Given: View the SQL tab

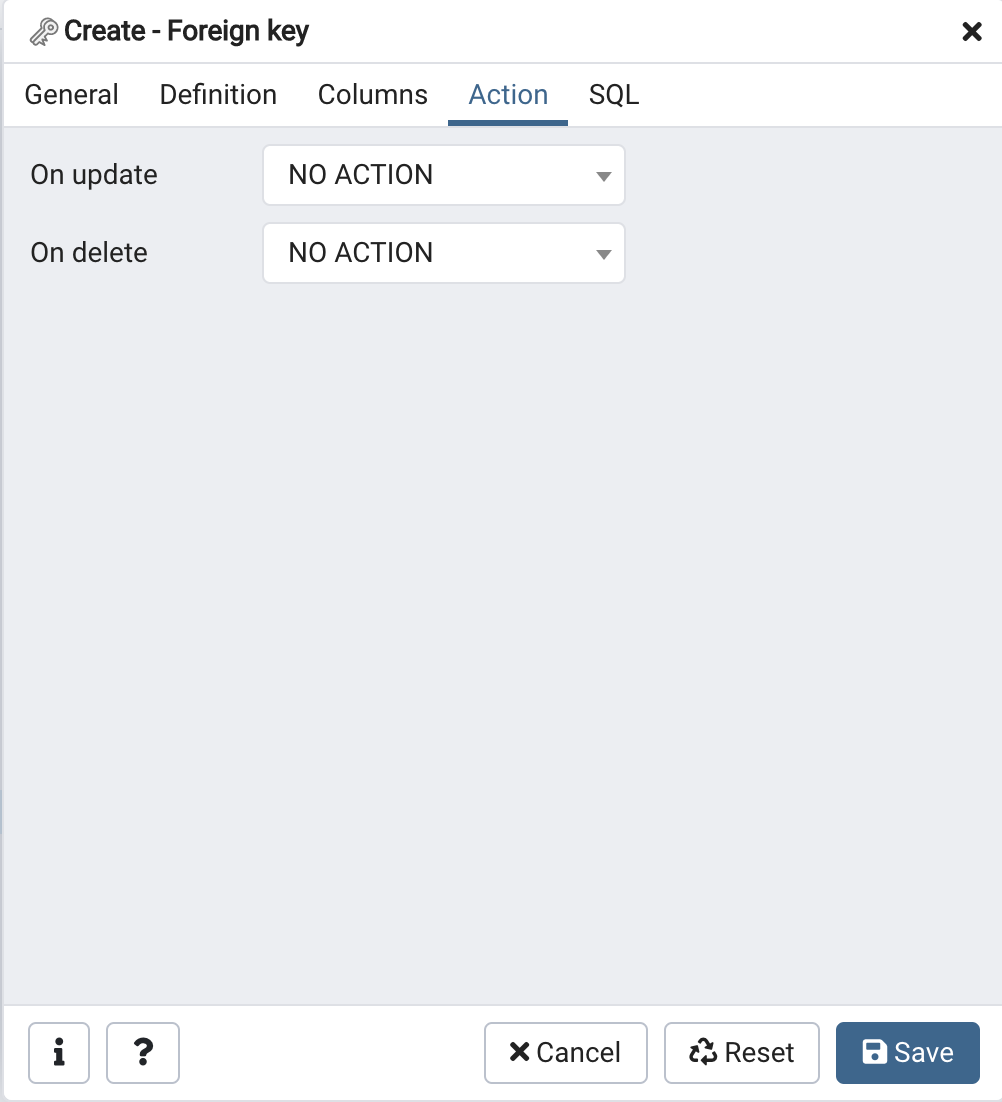Looking at the screenshot, I should [614, 95].
